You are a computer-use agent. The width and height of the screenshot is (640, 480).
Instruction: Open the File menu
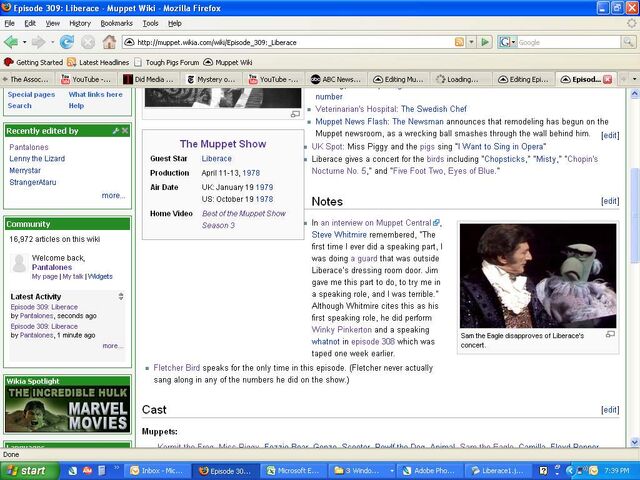tap(9, 23)
